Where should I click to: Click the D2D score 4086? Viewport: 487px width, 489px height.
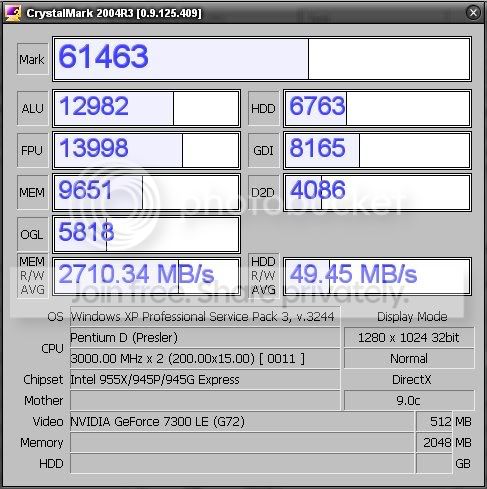click(377, 192)
